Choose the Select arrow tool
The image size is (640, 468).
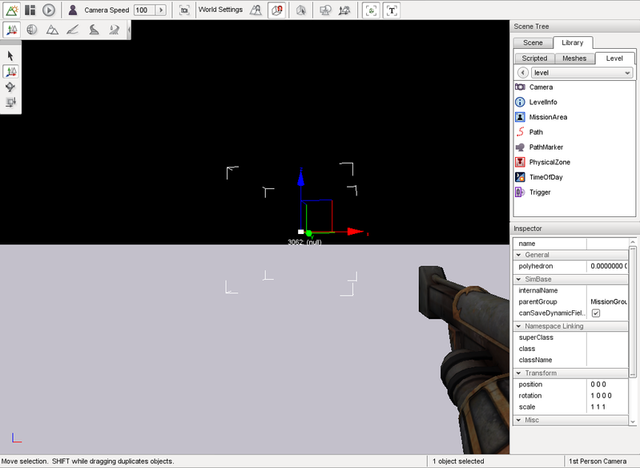pyautogui.click(x=11, y=56)
